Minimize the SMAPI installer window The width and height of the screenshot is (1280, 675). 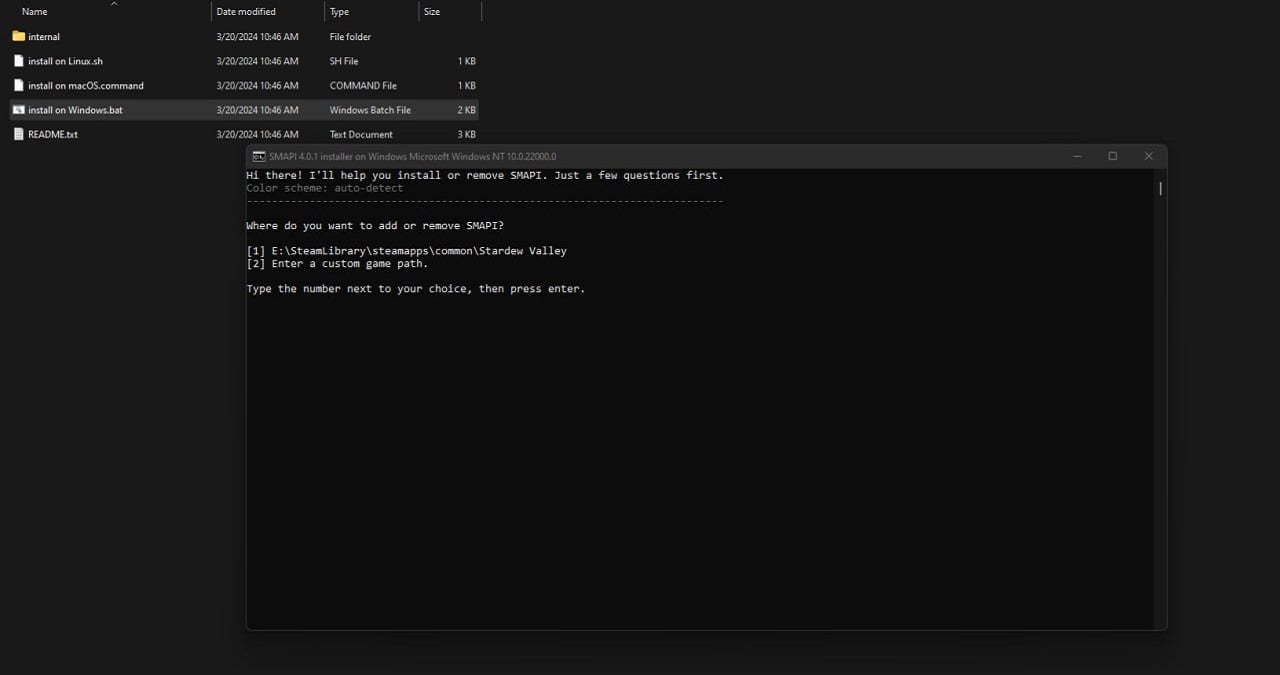coord(1077,156)
